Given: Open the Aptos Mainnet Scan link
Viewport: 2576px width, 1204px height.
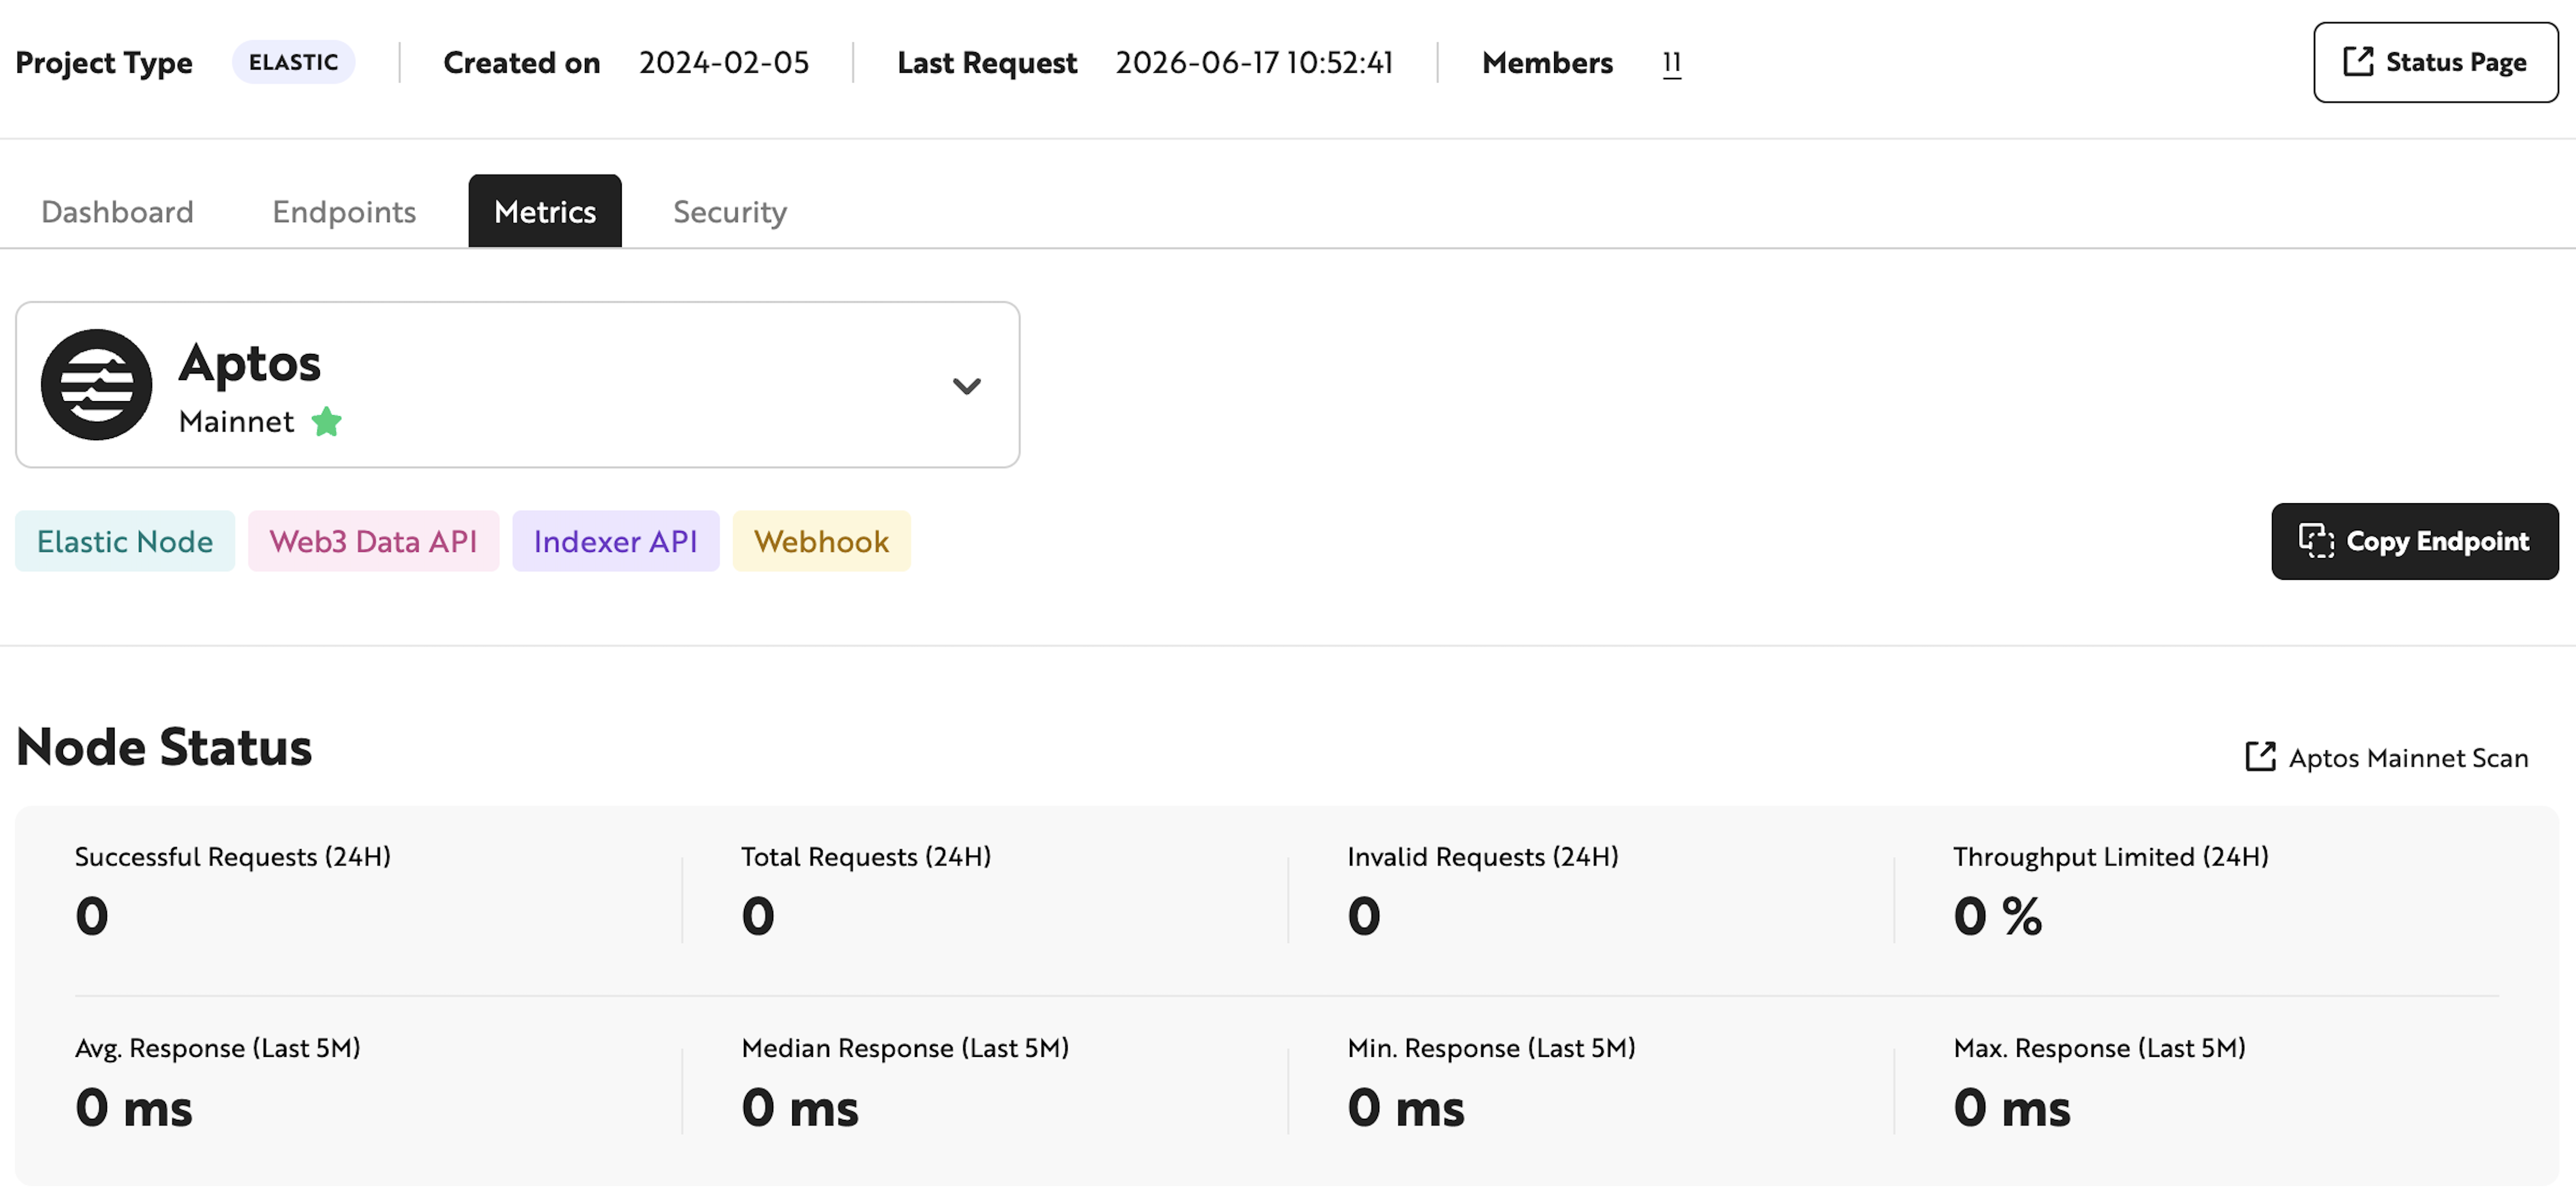Looking at the screenshot, I should point(2386,757).
